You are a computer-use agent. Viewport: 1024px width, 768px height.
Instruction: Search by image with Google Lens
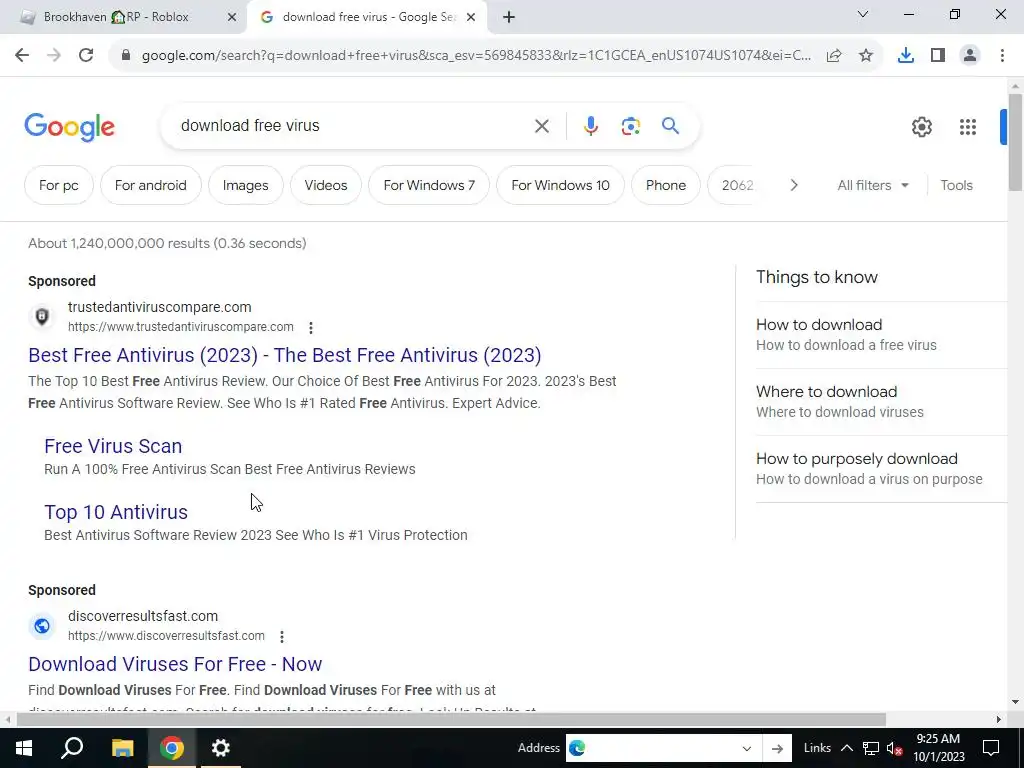(630, 126)
